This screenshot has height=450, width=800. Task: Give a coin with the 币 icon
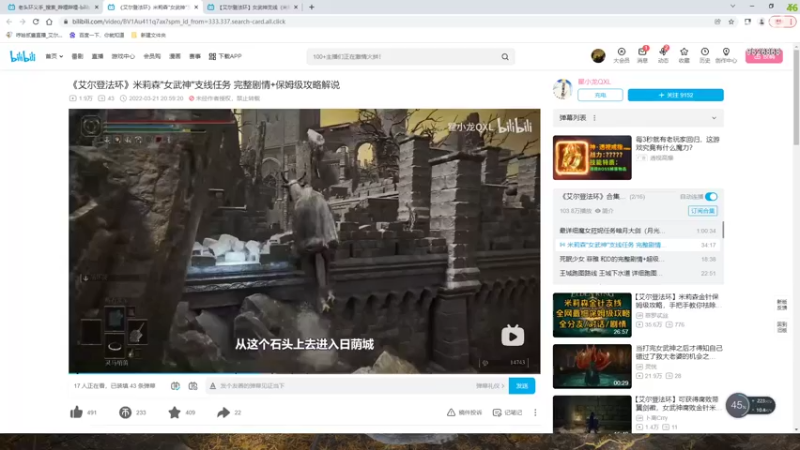(x=125, y=412)
